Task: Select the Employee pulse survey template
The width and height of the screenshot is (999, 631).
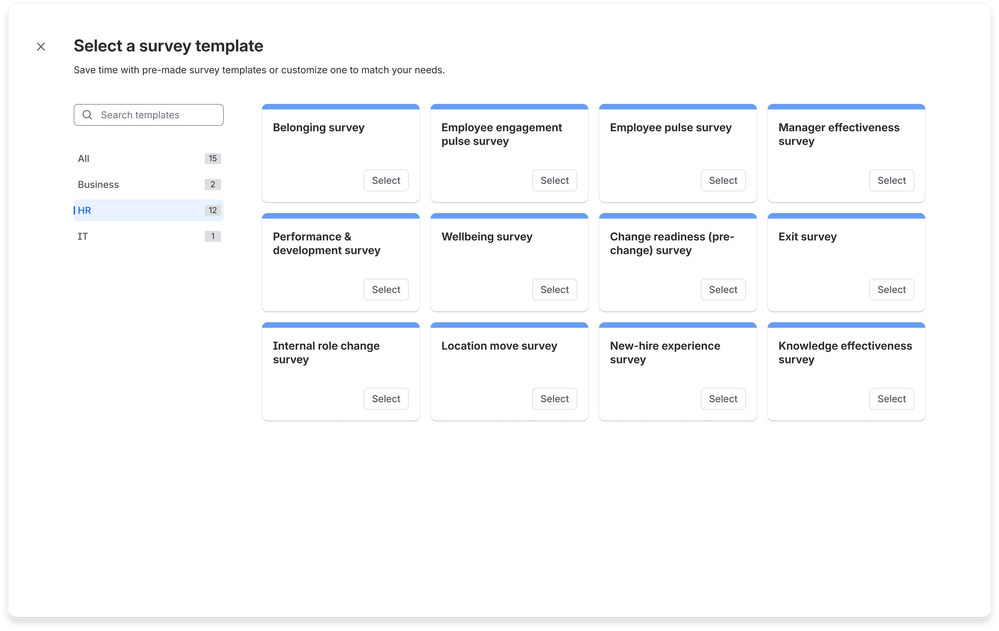Action: click(x=723, y=180)
